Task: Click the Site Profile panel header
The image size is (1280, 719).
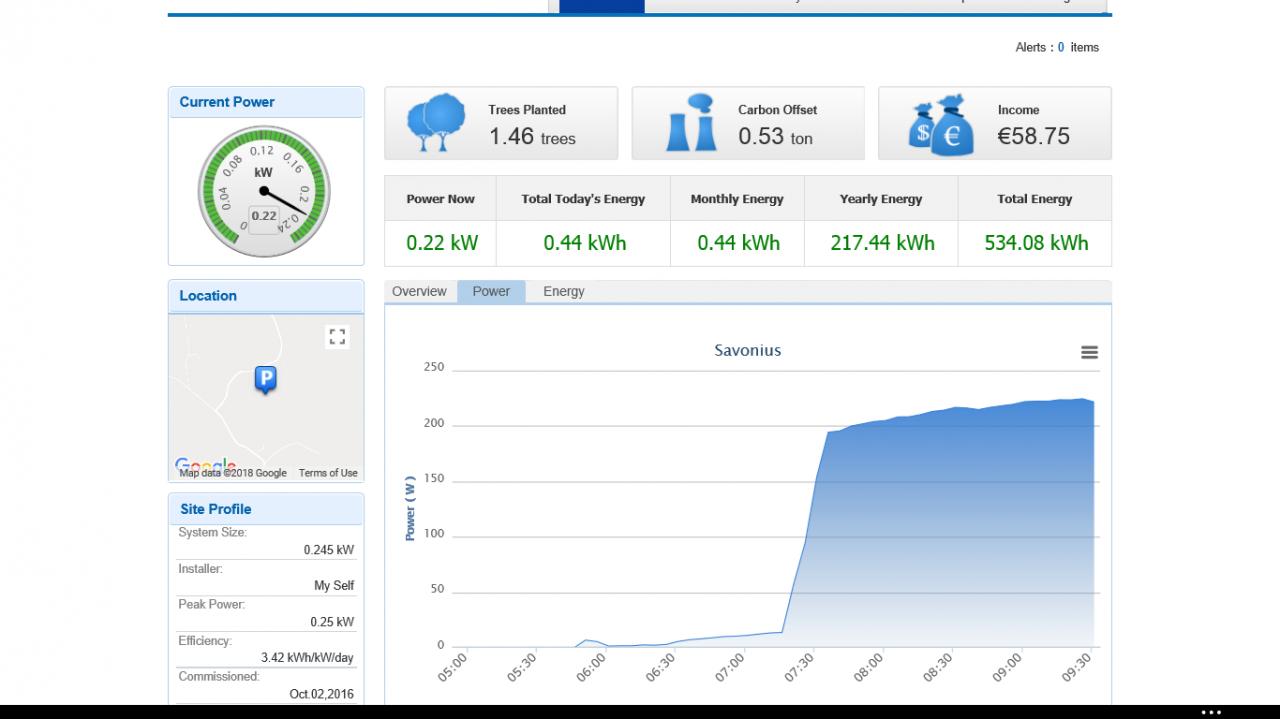Action: (x=266, y=509)
